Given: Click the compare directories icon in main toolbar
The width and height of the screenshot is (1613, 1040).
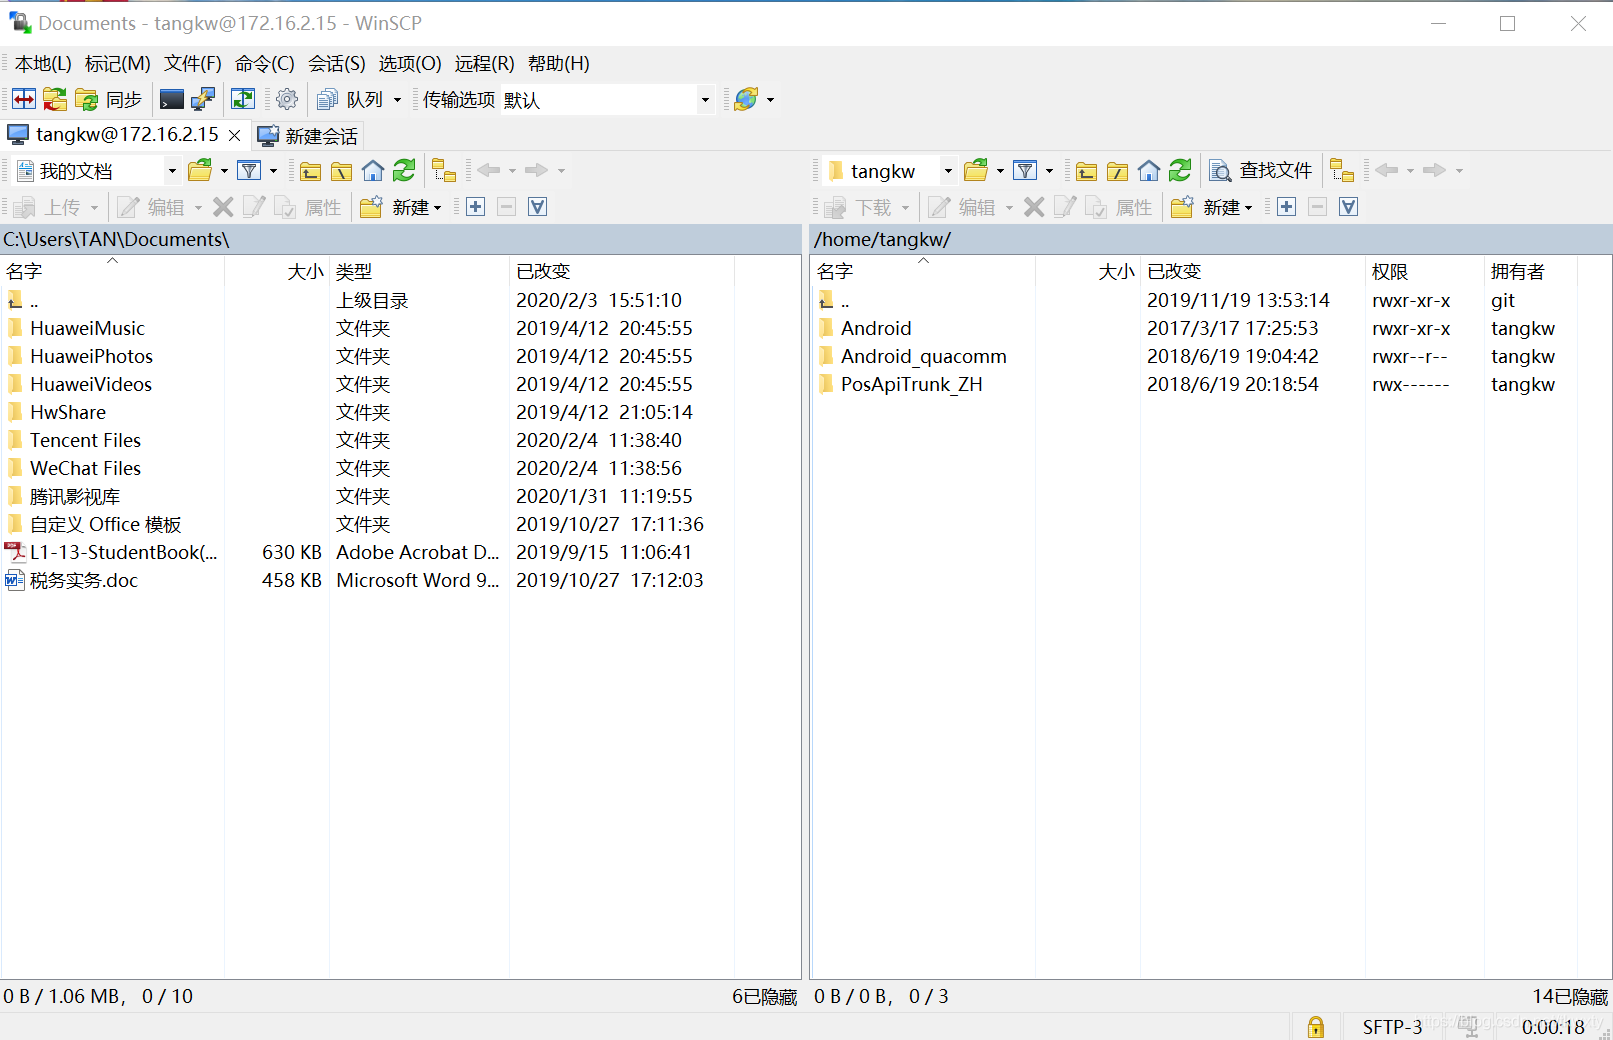Looking at the screenshot, I should click(24, 99).
